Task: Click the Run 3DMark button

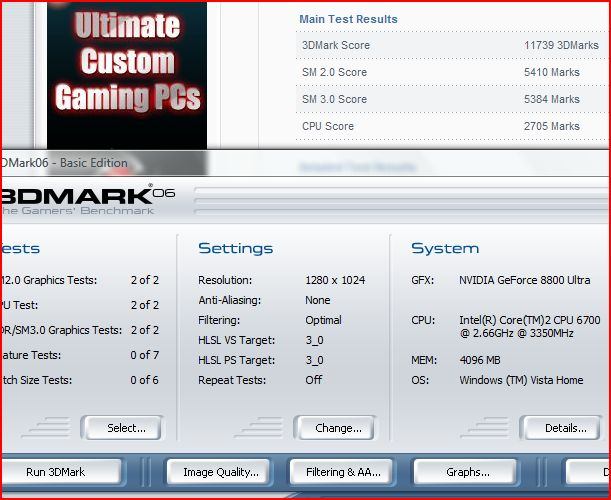Action: (61, 472)
